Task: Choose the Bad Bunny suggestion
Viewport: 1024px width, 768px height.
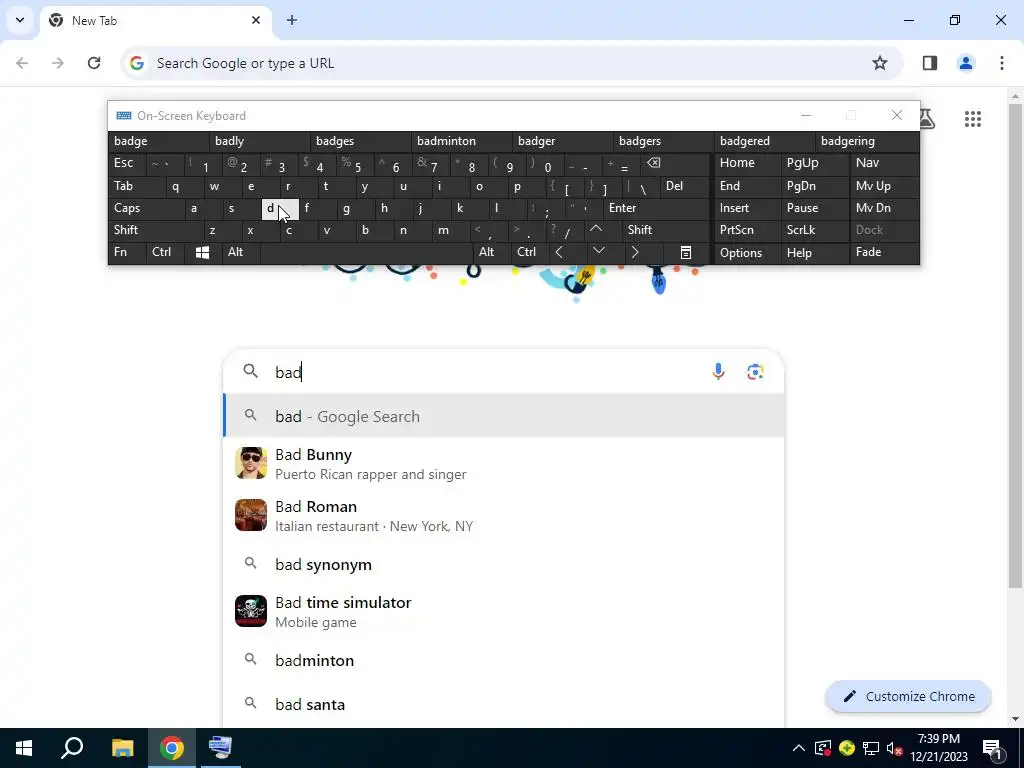Action: 504,464
